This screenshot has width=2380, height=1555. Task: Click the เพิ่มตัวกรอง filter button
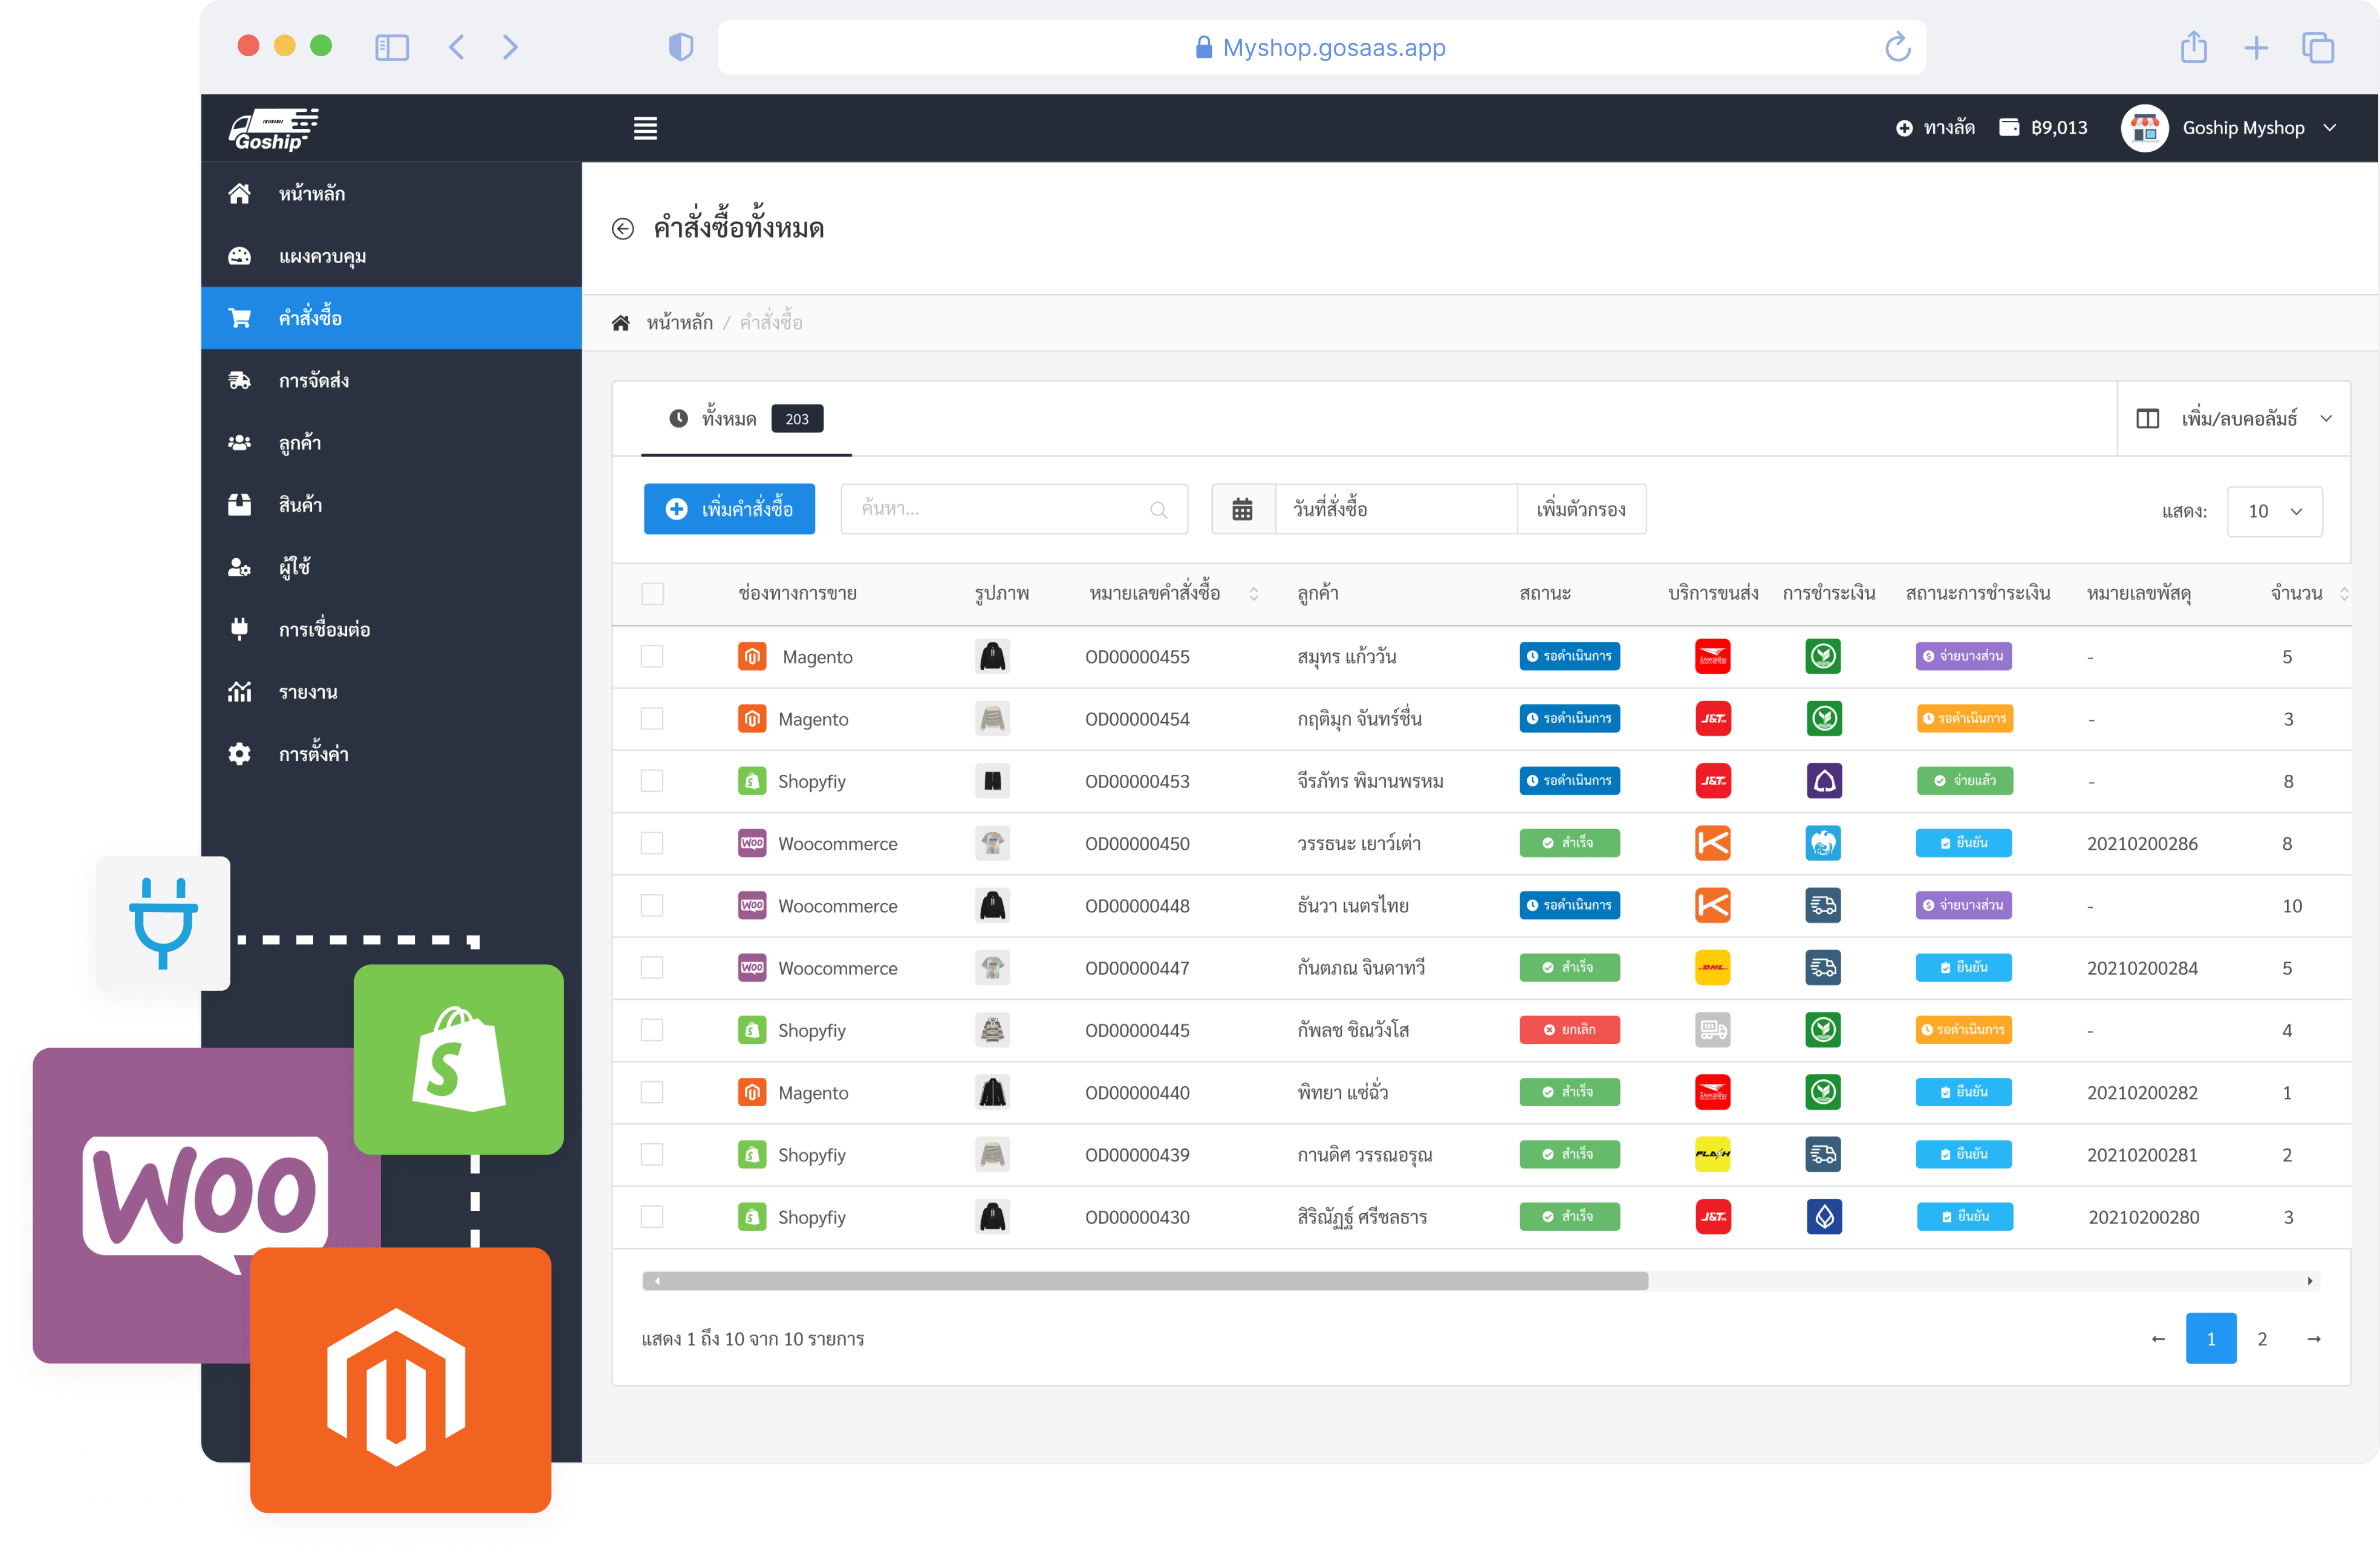point(1581,509)
